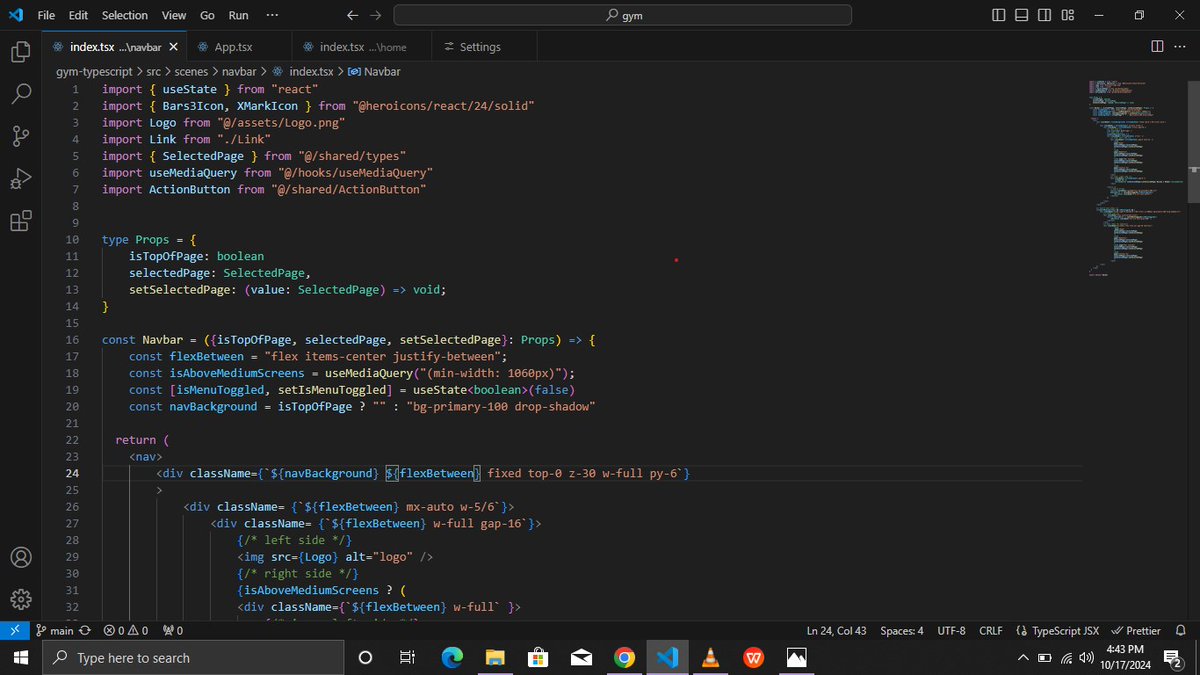The image size is (1200, 675).
Task: Open the Mail app from taskbar
Action: 581,658
